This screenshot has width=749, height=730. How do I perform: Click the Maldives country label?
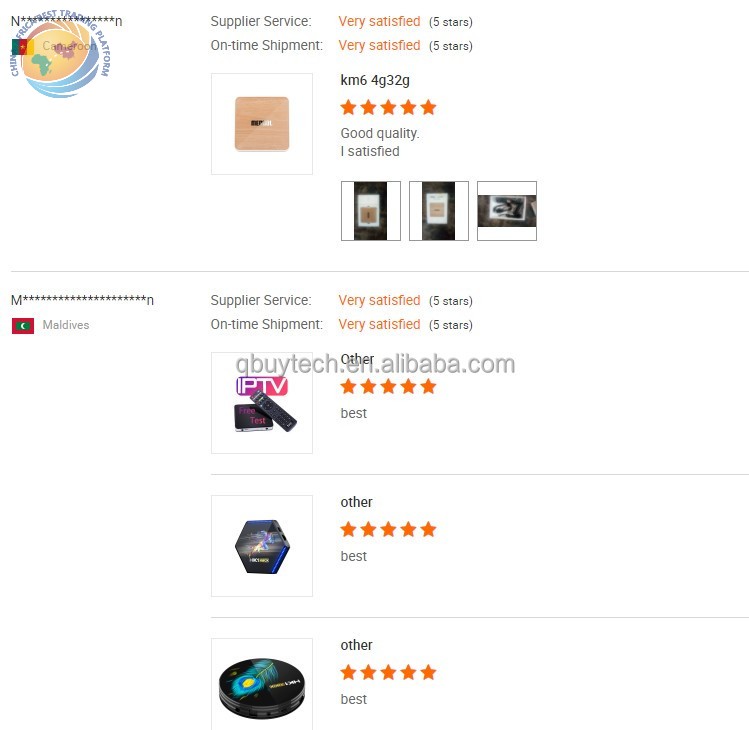pos(66,325)
